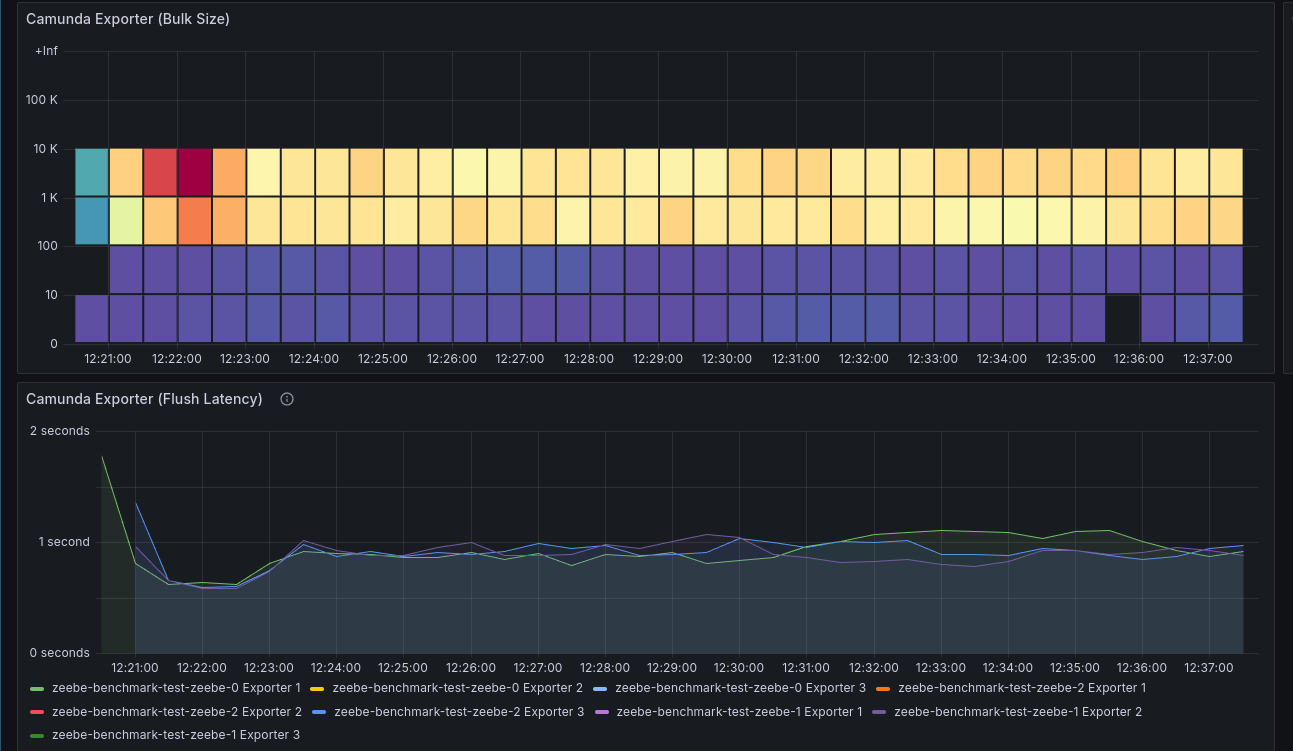Screen dimensions: 1293x751
Task: Open the Flush Latency panel info icon
Action: [287, 399]
